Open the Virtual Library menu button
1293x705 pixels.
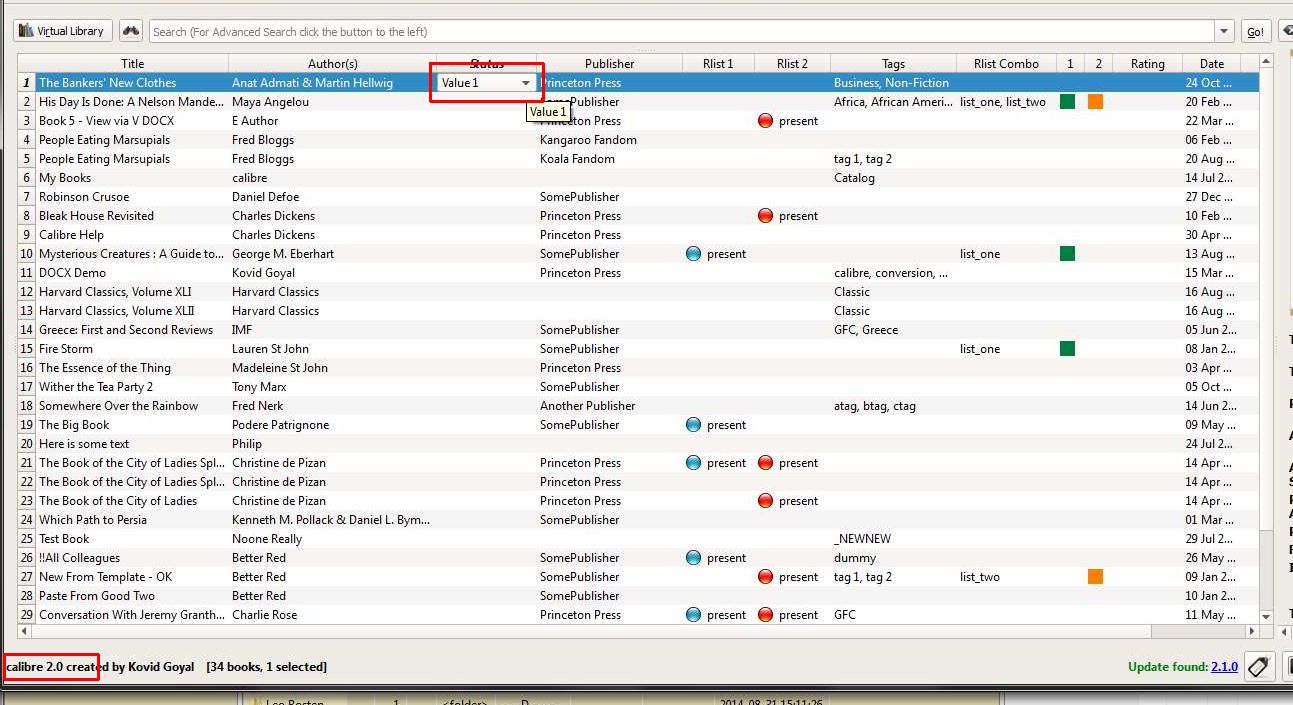63,31
